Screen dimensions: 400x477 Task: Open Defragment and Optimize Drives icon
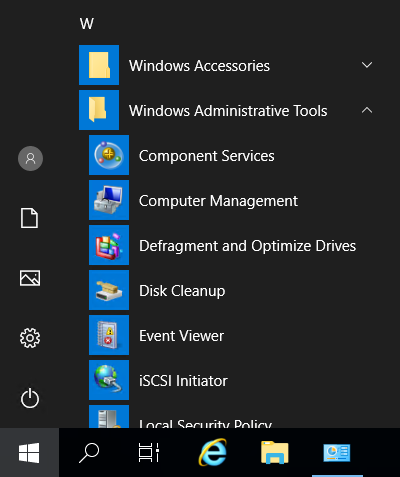coord(109,245)
